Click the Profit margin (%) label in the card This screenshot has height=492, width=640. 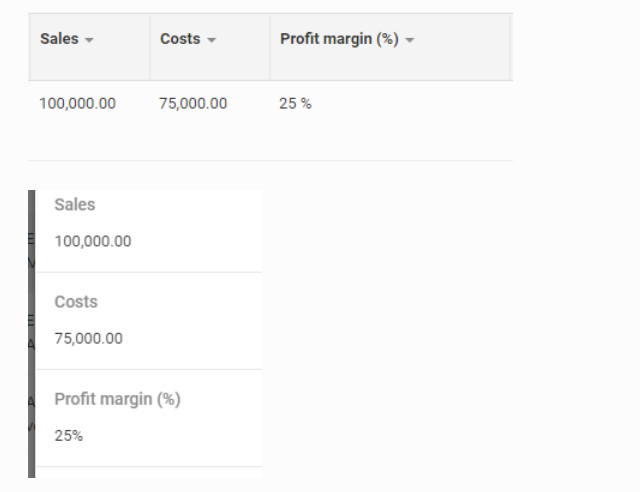117,399
